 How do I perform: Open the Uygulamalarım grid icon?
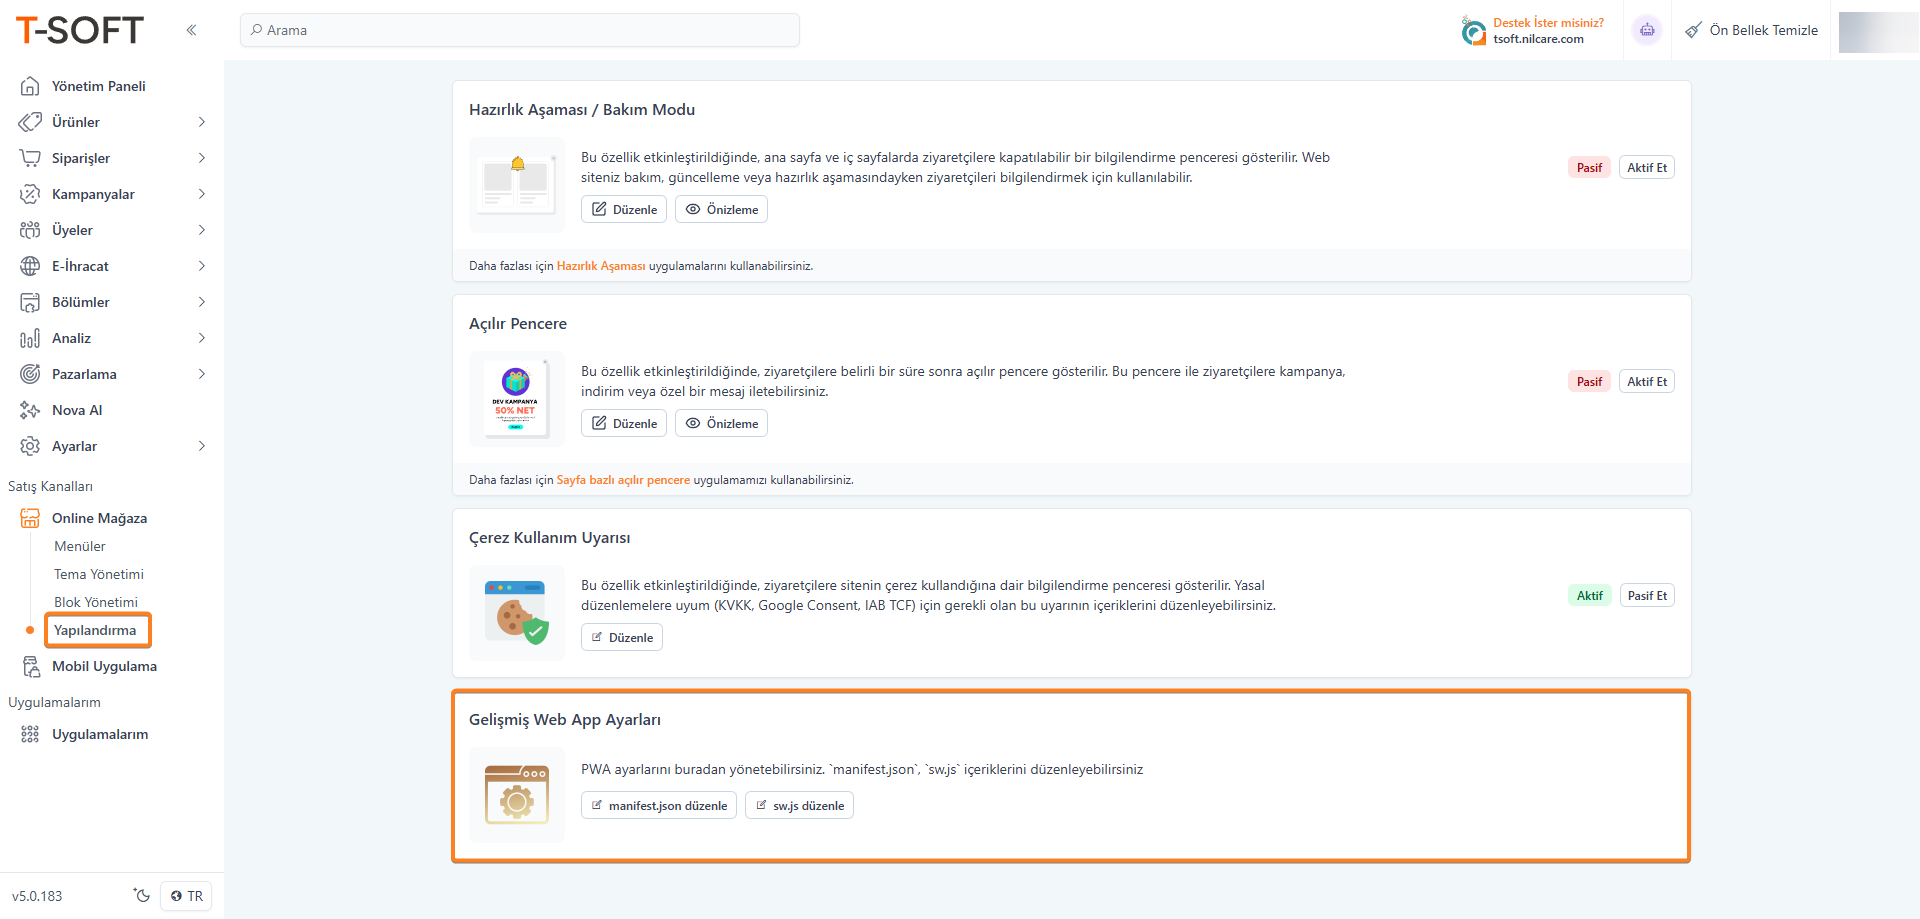[30, 734]
